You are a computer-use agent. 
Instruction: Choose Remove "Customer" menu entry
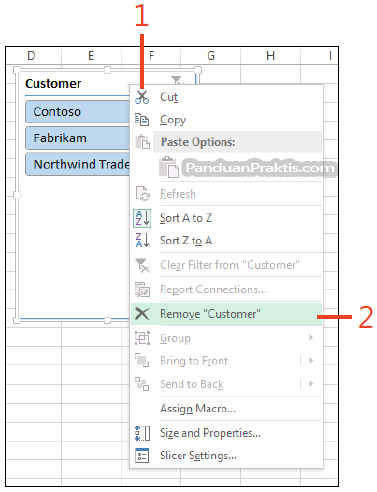[x=226, y=314]
